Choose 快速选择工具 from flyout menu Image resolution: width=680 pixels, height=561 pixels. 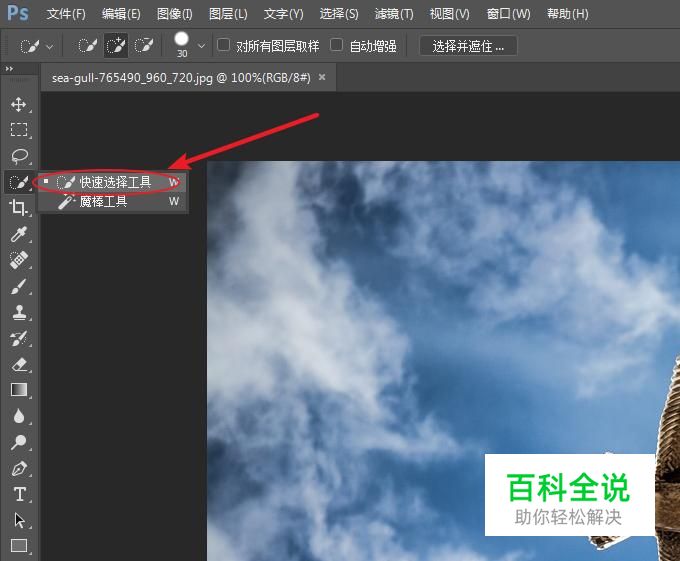(x=113, y=182)
